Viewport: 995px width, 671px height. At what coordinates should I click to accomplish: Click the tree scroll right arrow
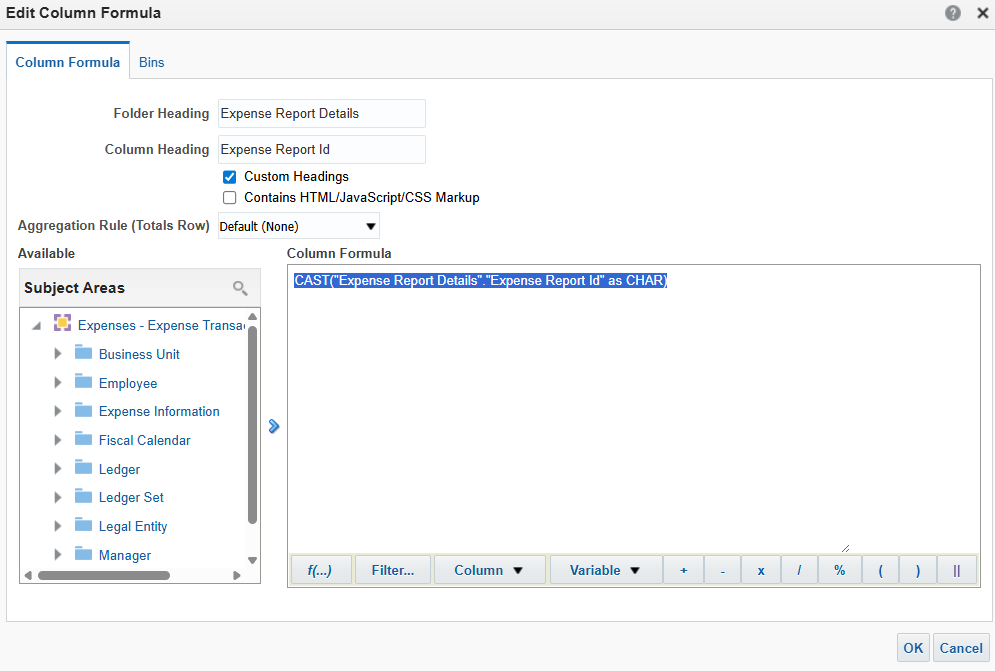click(237, 576)
